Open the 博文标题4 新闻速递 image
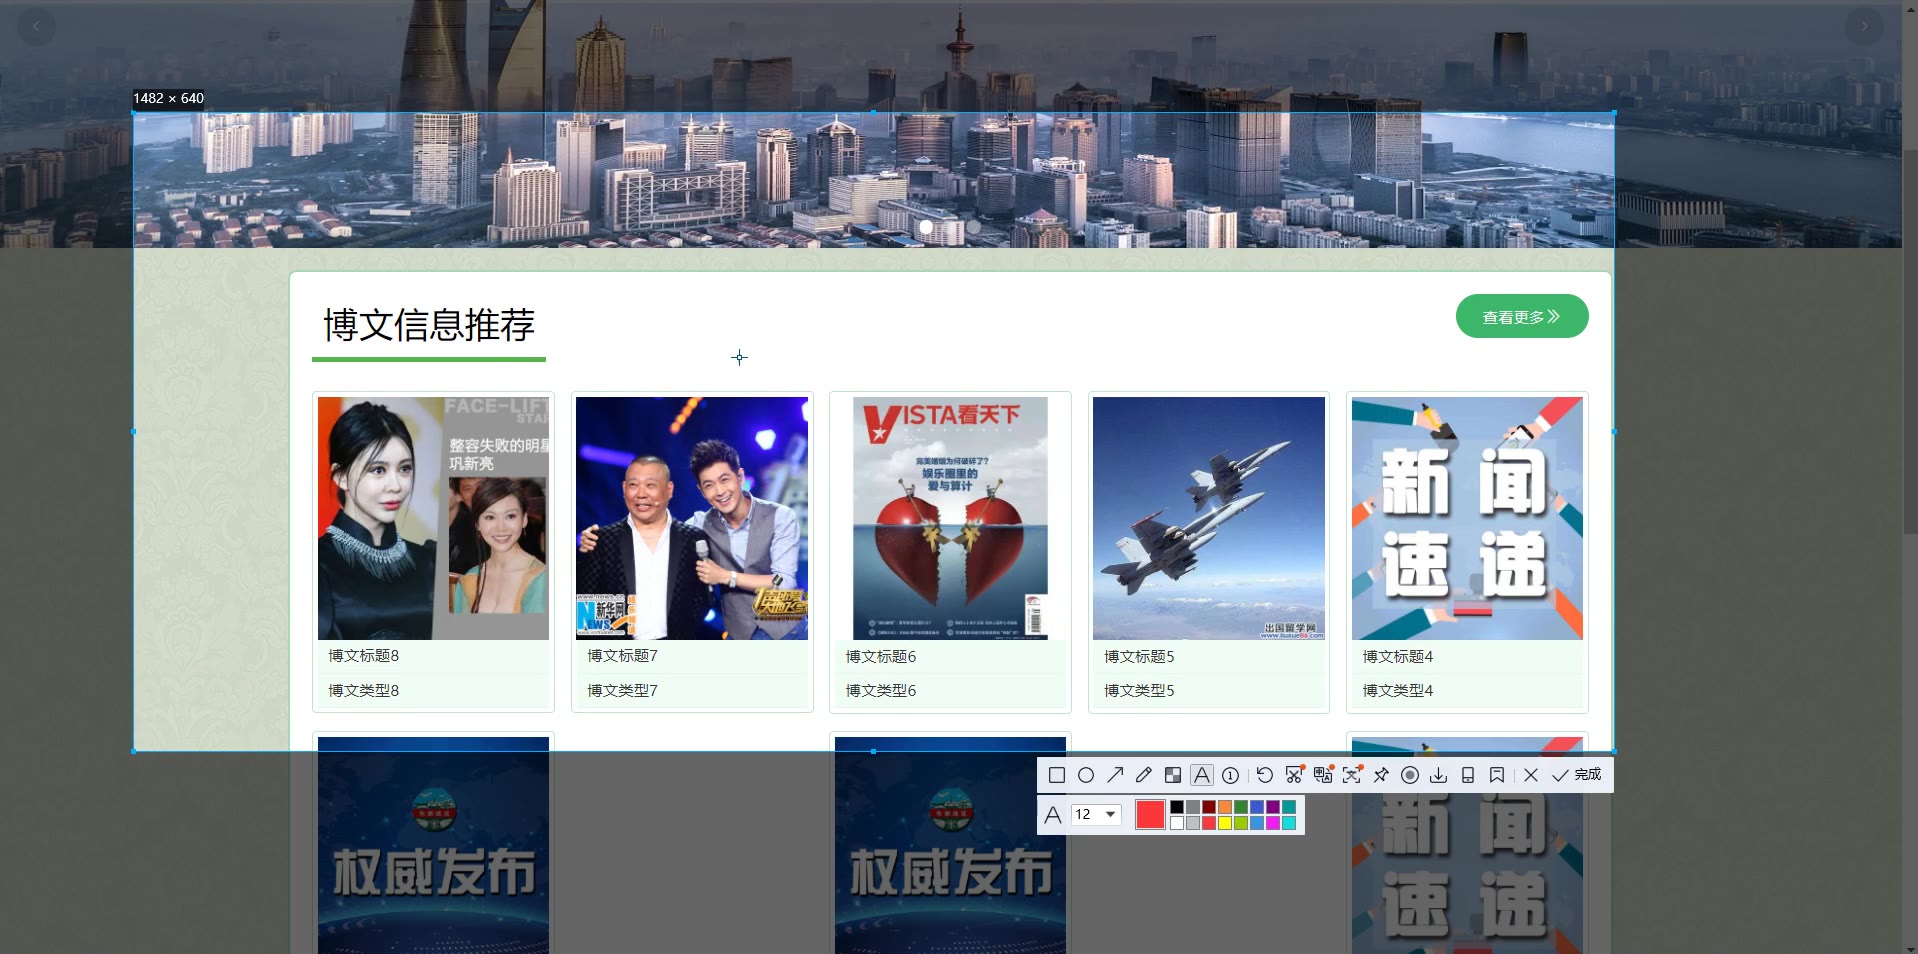The height and width of the screenshot is (954, 1918). [x=1467, y=518]
